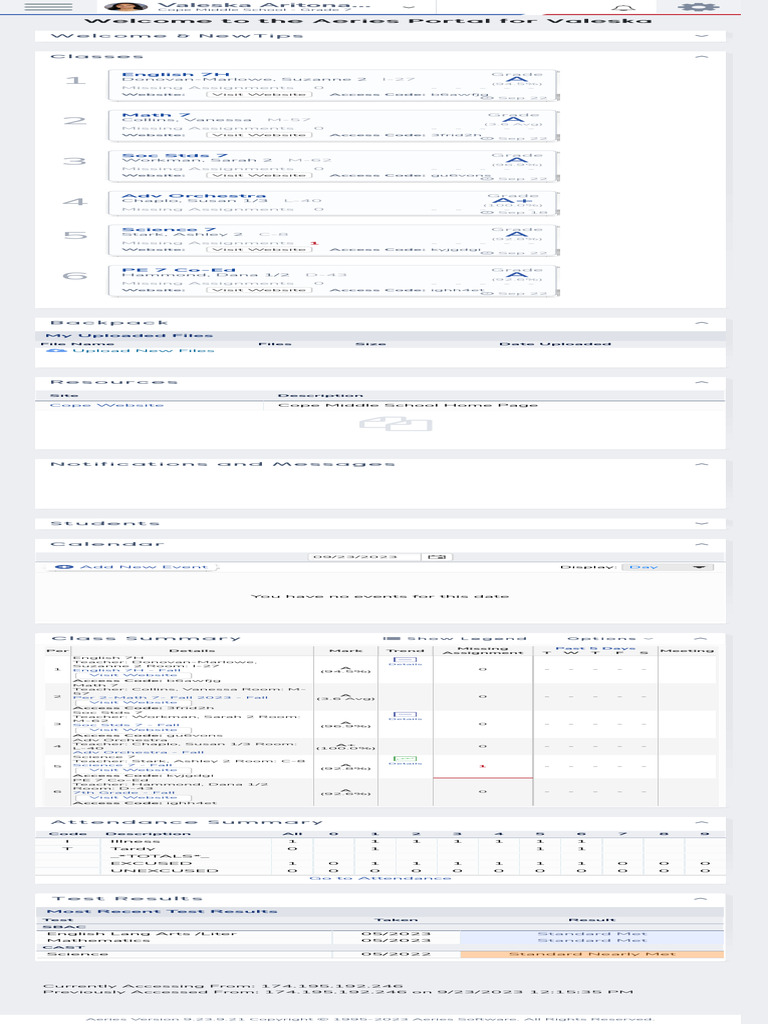The height and width of the screenshot is (1024, 768).
Task: Open the Class Summary Options menu
Action: click(609, 638)
